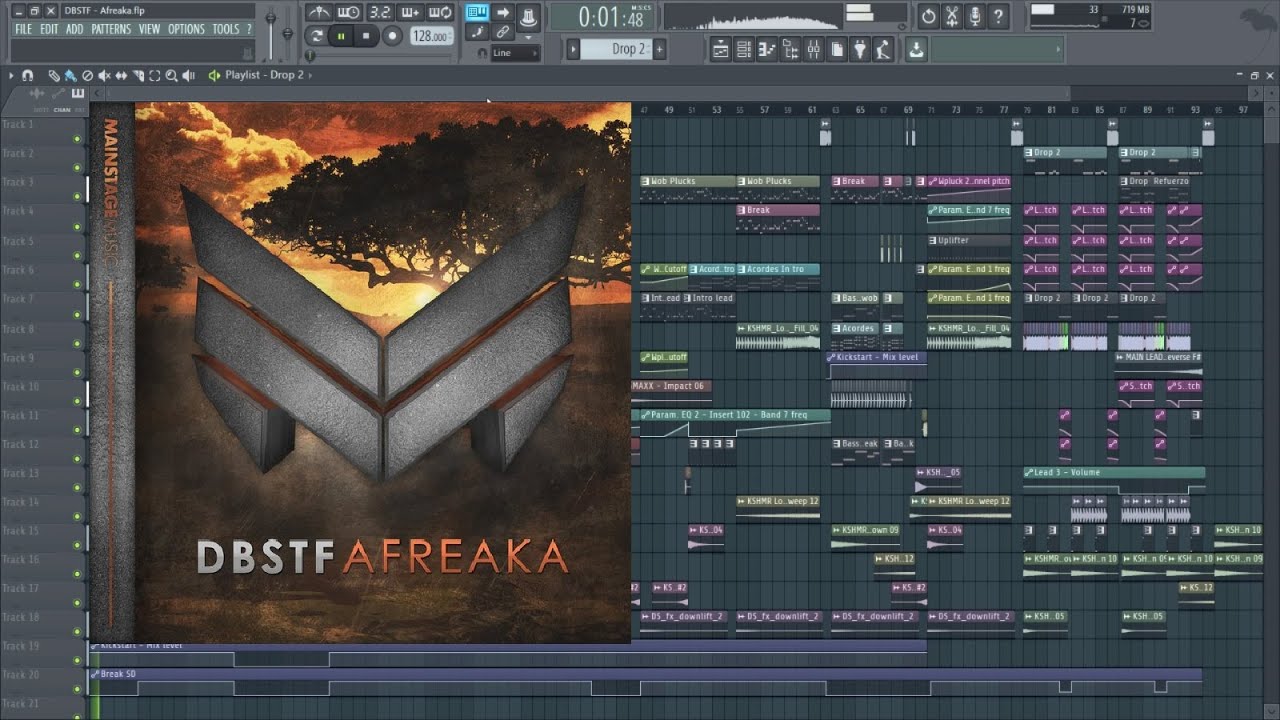Click the note color icon beside link
Screen dimensions: 1280x720
477,32
